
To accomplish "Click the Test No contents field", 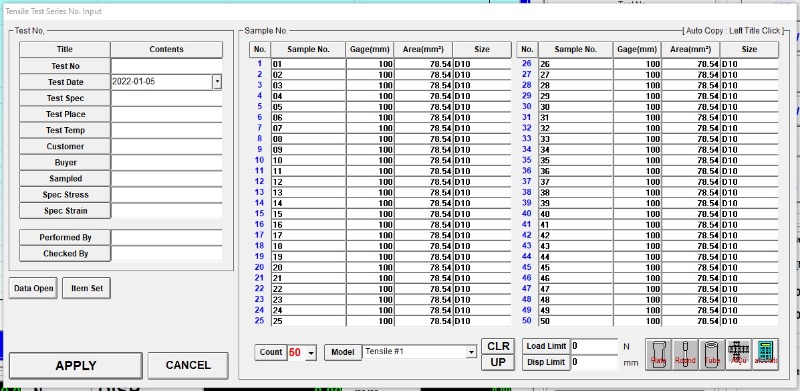I will click(166, 66).
